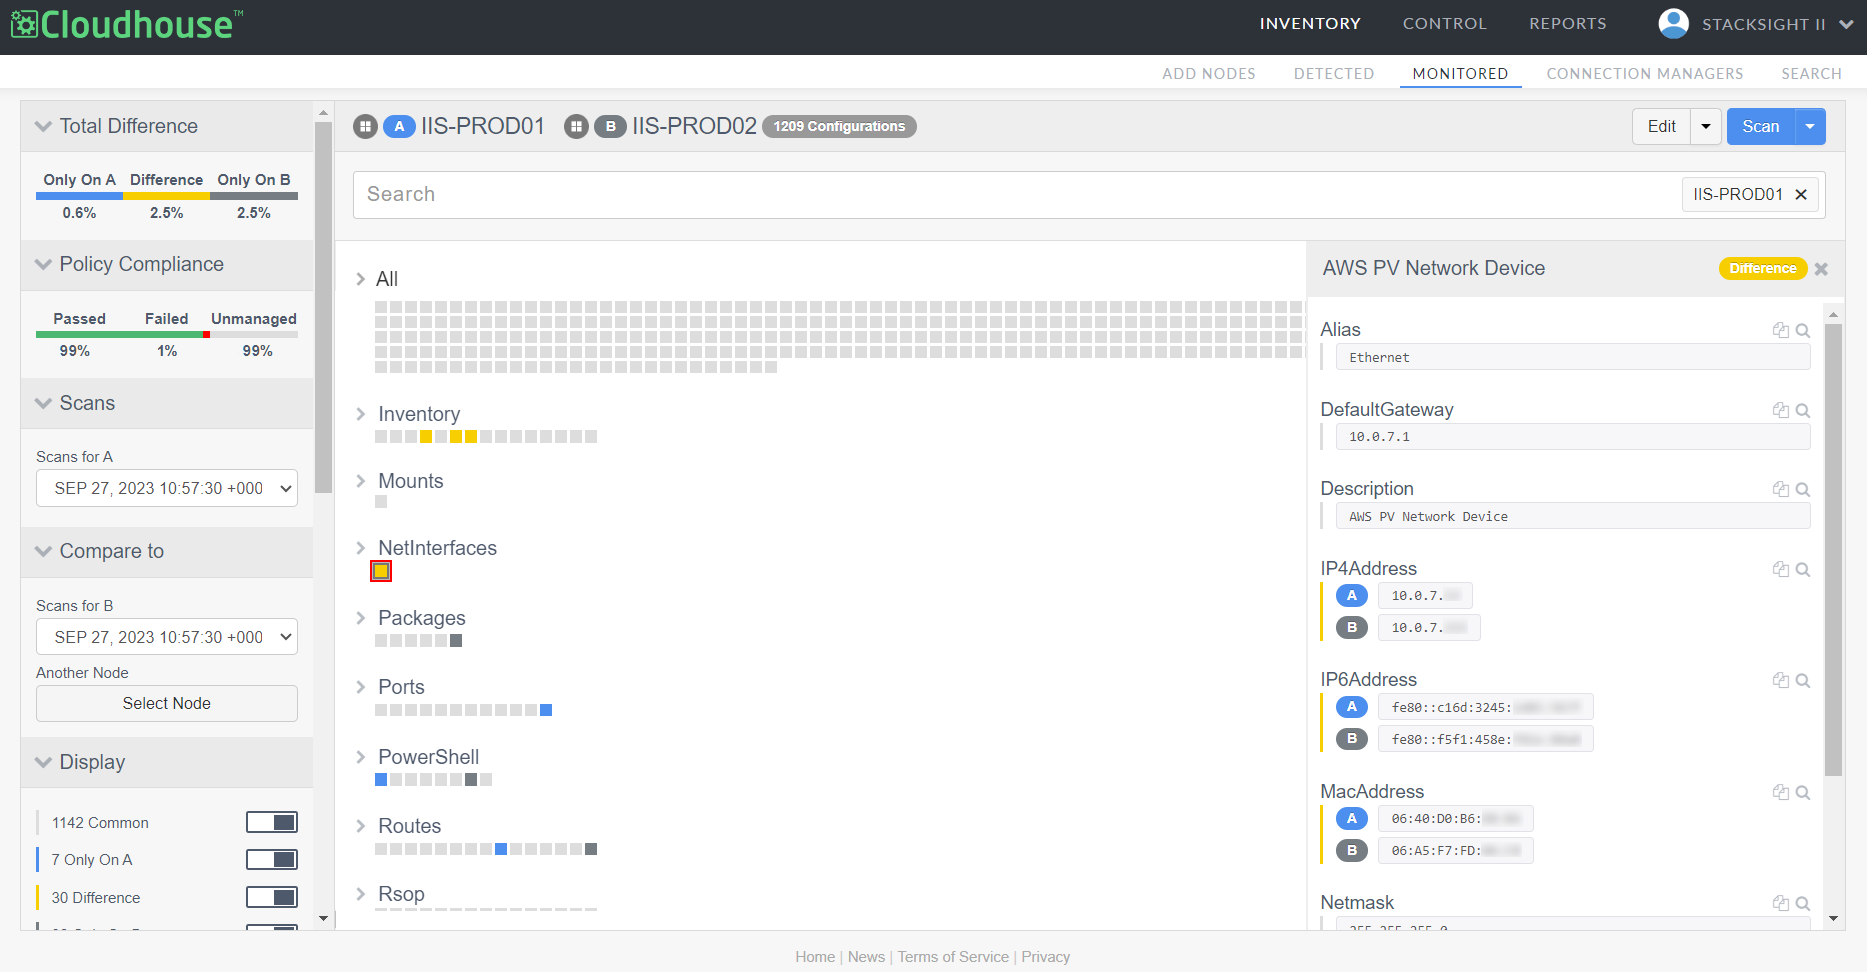This screenshot has height=972, width=1867.
Task: Click the left sidebar vertical scrollbar
Action: click(323, 308)
